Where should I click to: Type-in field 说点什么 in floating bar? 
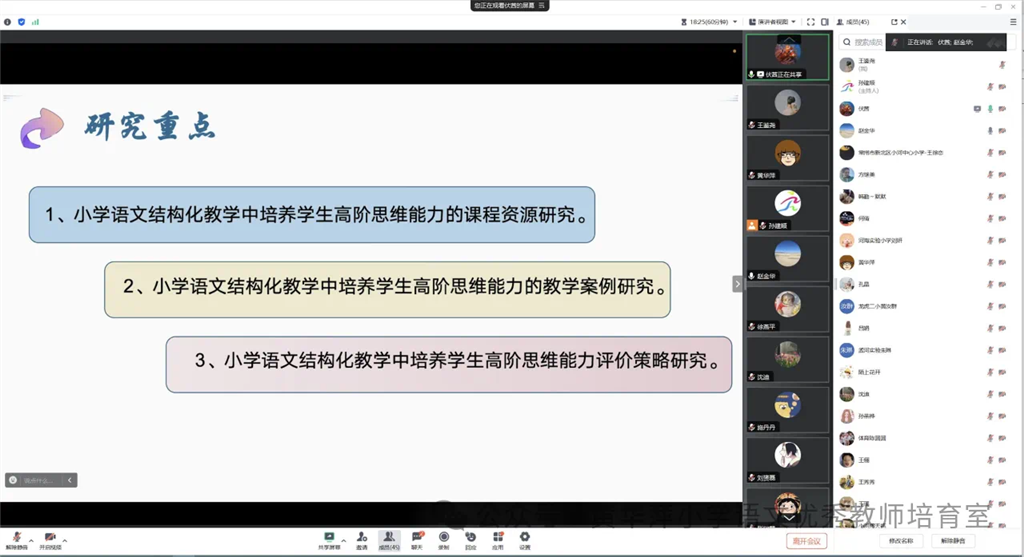point(41,480)
